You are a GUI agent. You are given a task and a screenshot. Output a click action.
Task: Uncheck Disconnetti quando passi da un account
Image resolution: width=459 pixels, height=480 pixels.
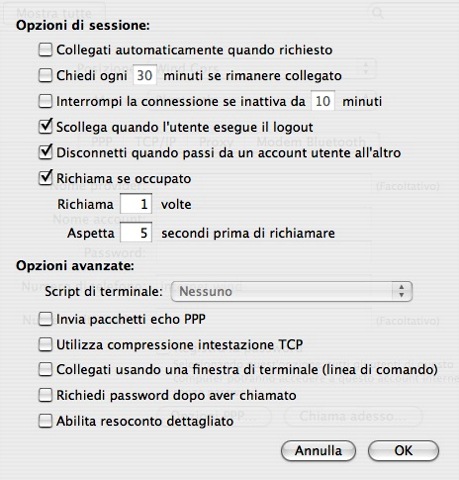(45, 152)
